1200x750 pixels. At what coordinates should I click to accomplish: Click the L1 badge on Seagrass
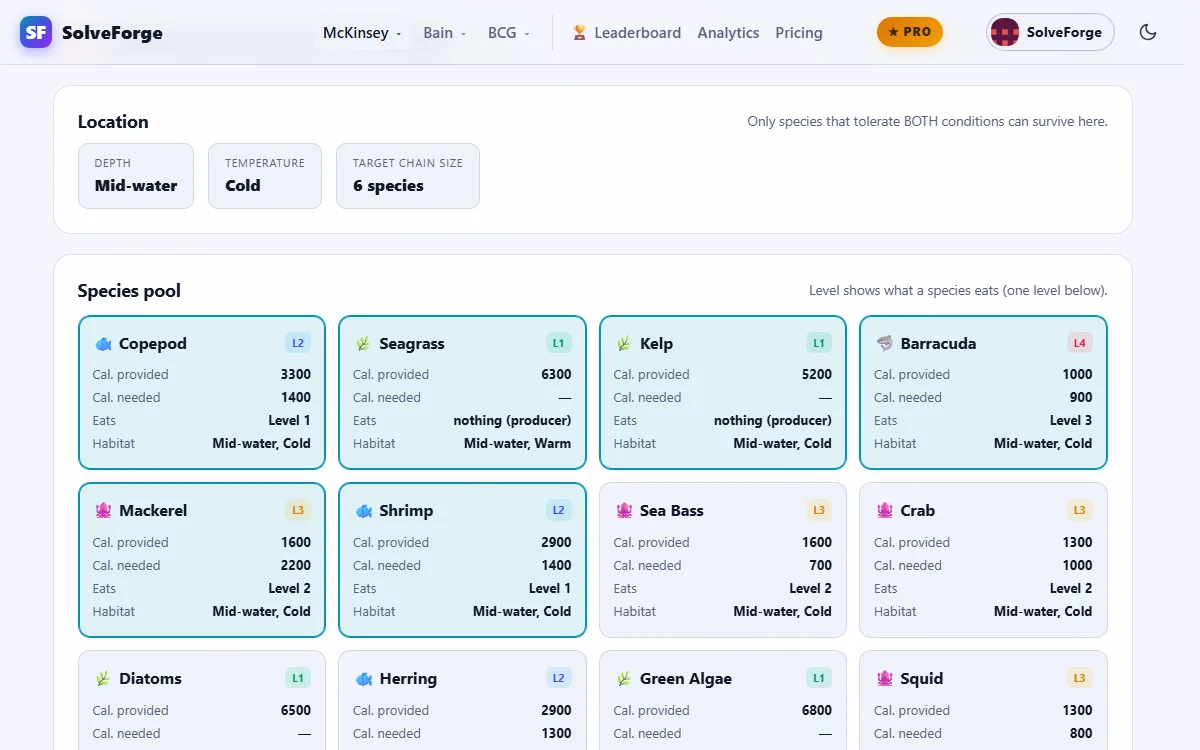tap(558, 343)
